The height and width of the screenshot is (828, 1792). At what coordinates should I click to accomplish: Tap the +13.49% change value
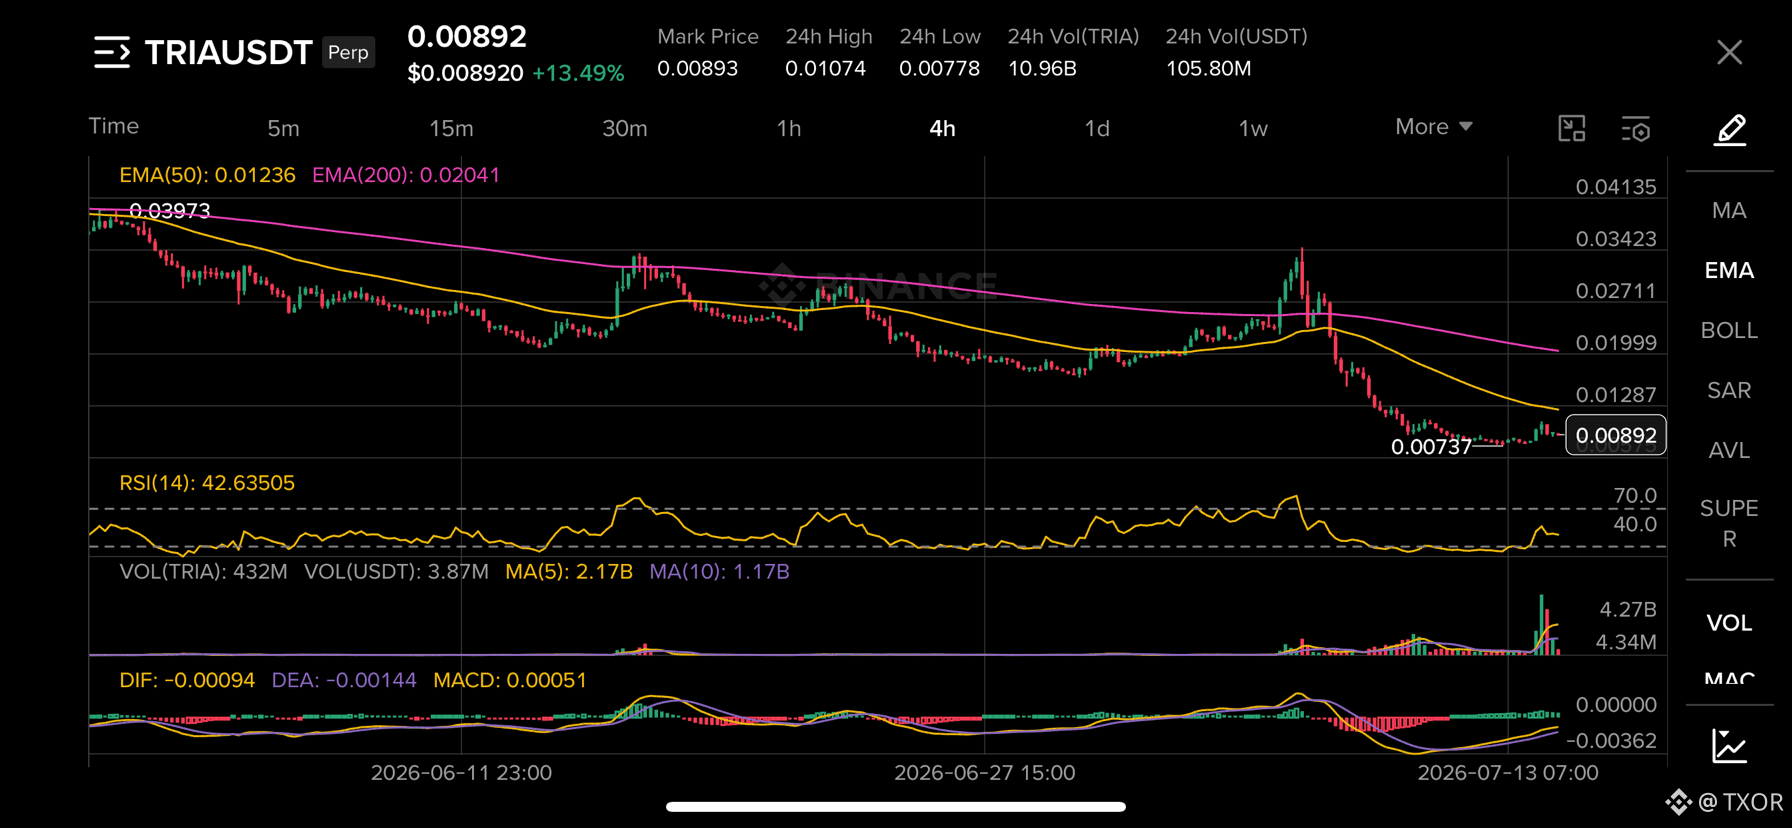[578, 74]
